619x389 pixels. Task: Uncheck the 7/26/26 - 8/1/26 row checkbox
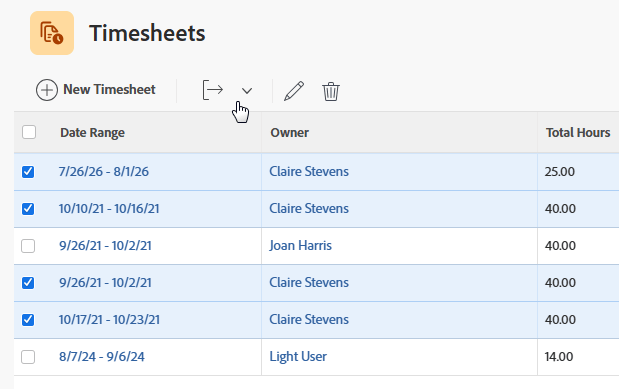(x=28, y=172)
